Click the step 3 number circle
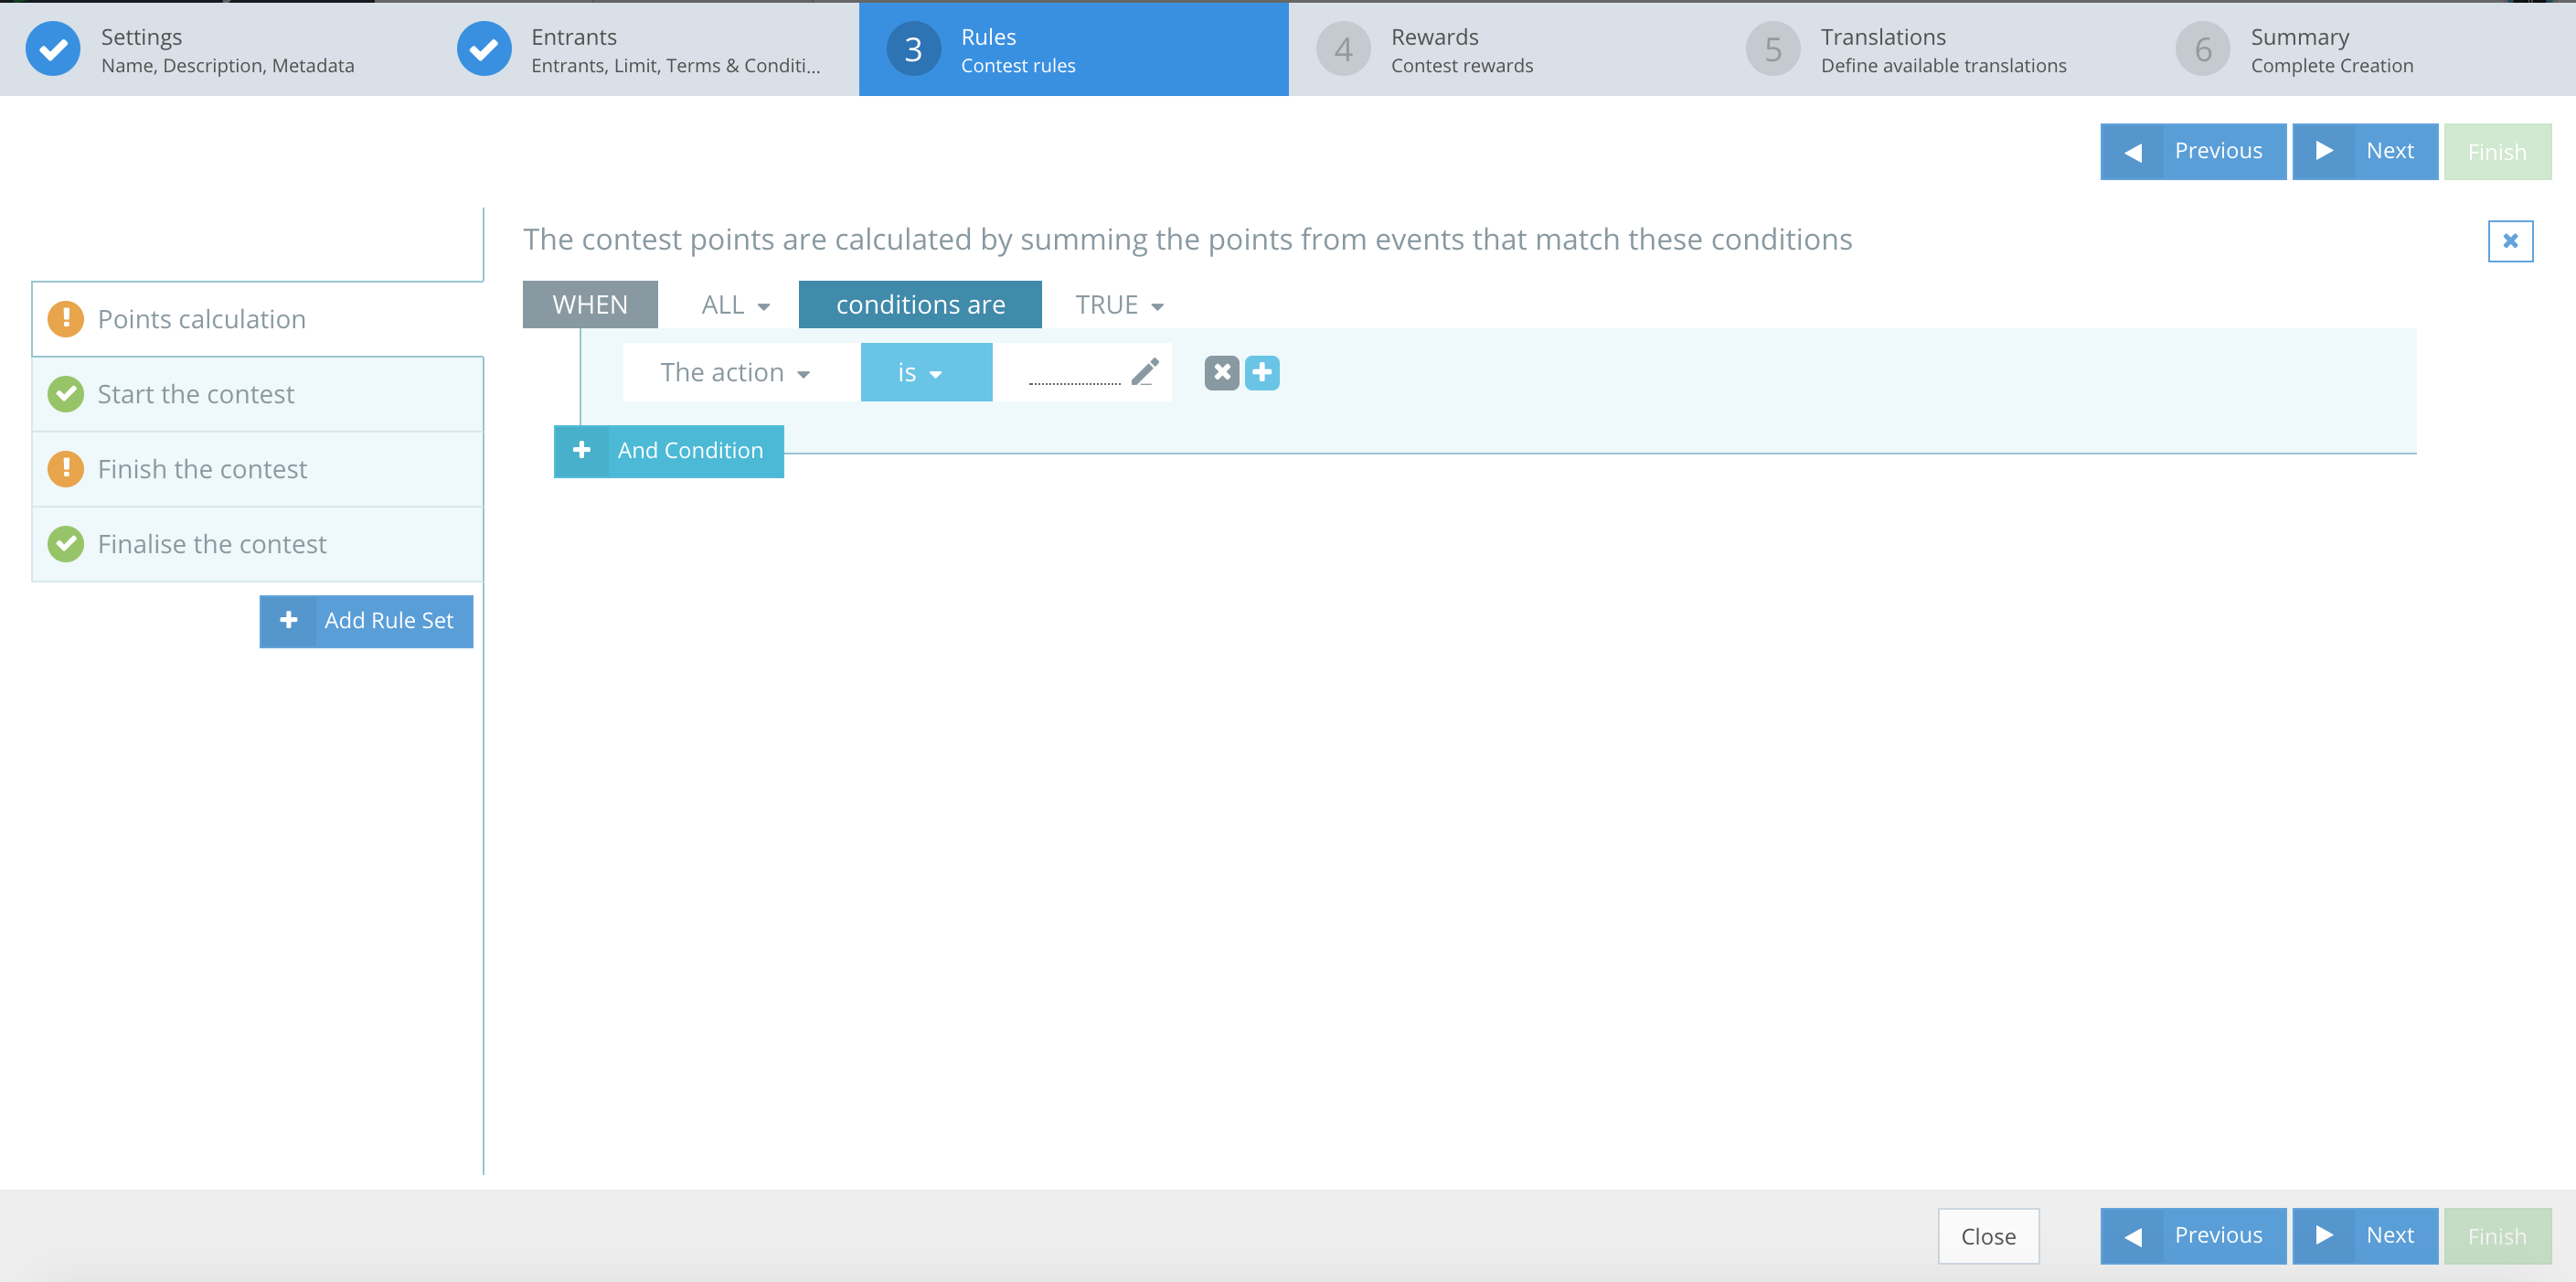The height and width of the screenshot is (1282, 2576). [913, 49]
